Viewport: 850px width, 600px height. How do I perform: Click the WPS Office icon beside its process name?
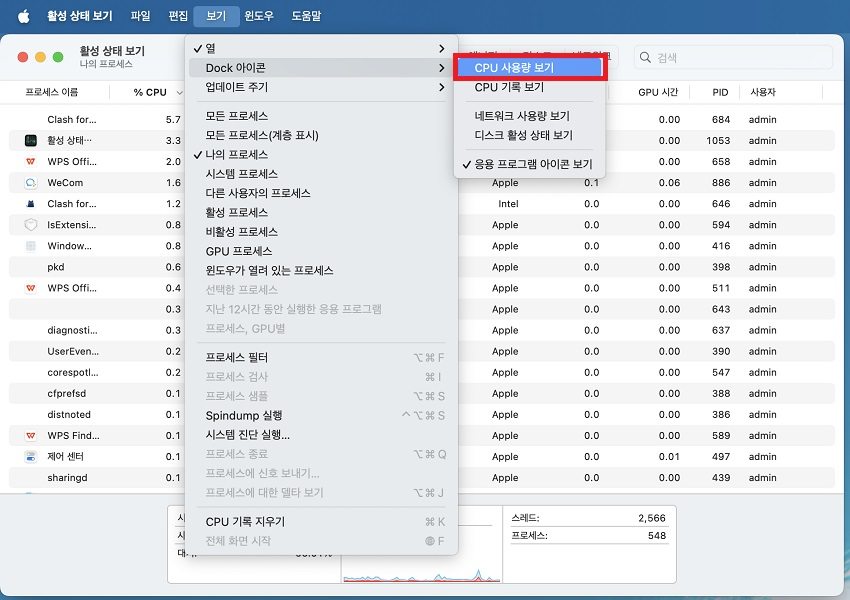[x=30, y=161]
